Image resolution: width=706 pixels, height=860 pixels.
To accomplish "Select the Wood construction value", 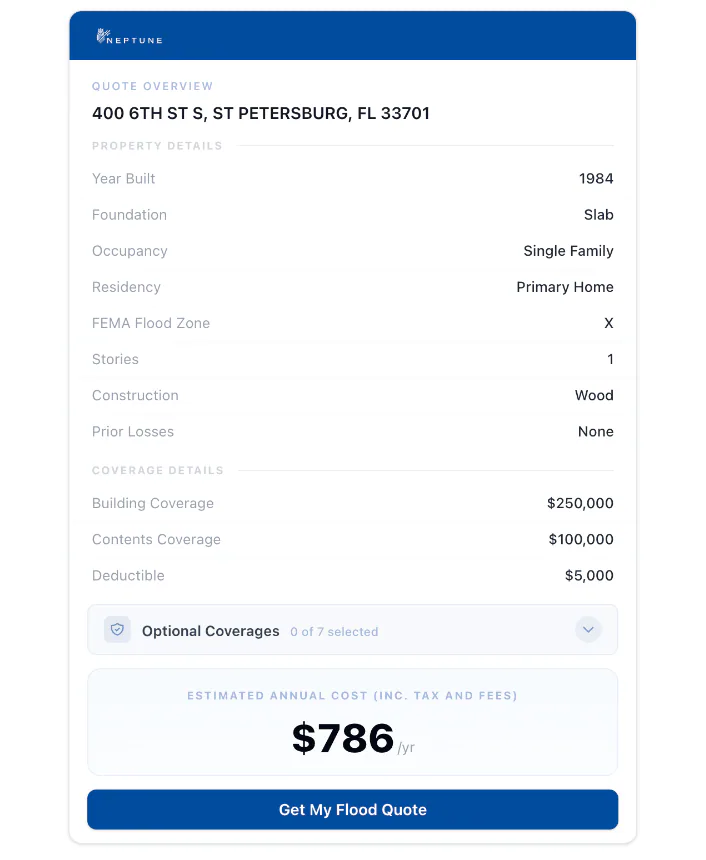I will coord(594,395).
